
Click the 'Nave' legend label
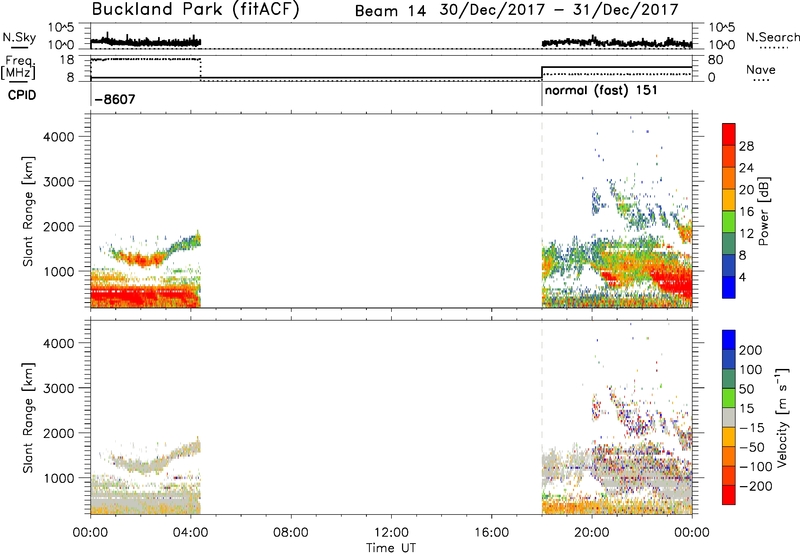(x=761, y=69)
